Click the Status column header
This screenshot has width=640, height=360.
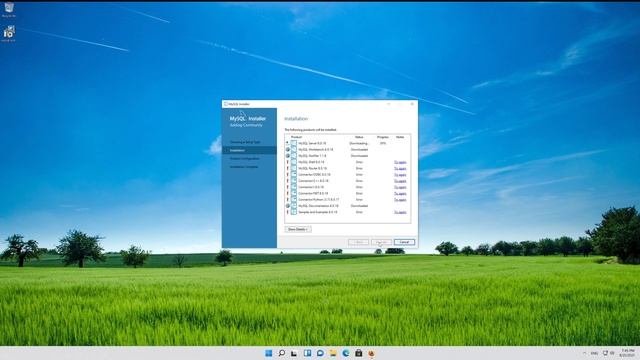[x=359, y=137]
